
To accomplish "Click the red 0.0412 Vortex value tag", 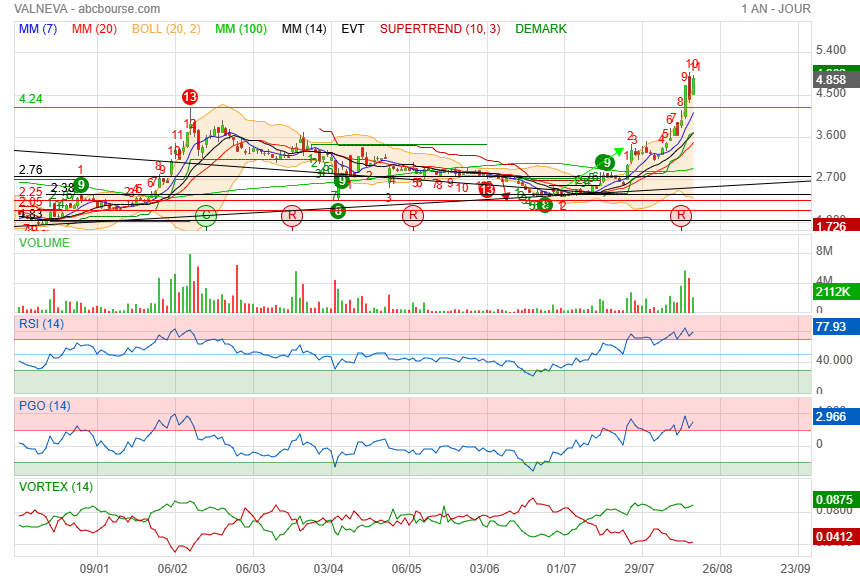I will (836, 537).
